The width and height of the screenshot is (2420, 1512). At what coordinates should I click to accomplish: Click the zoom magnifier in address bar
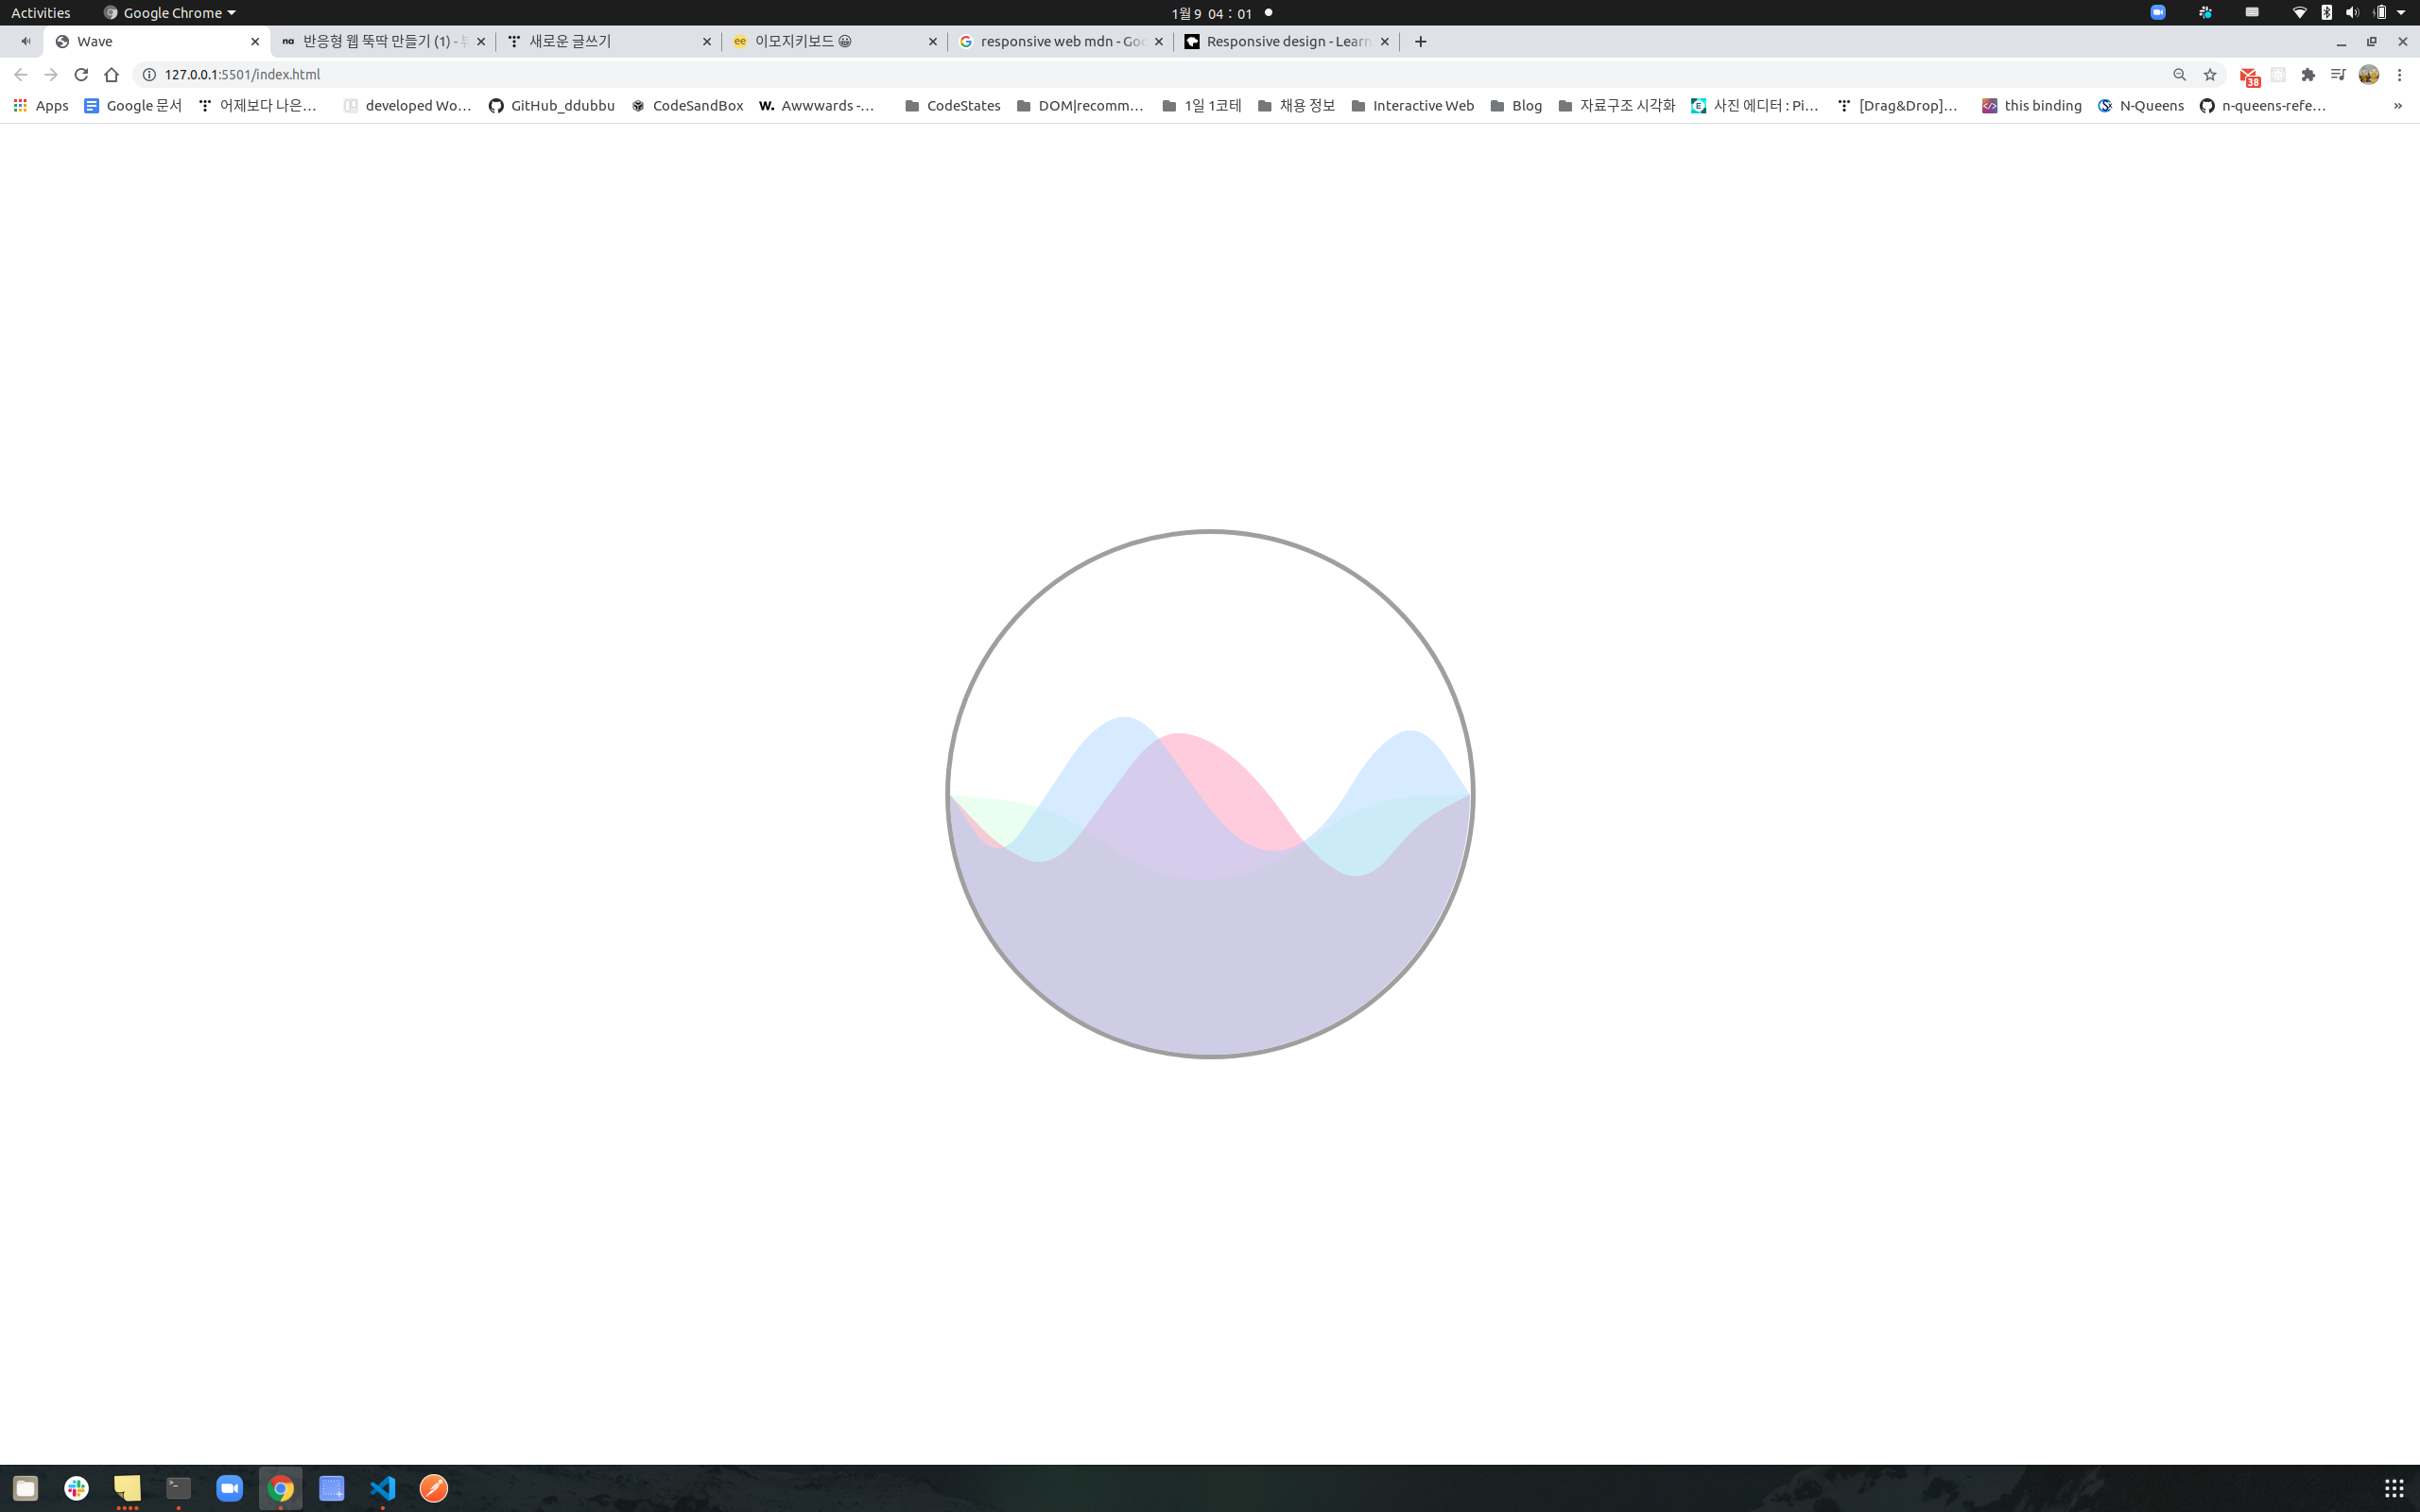point(2180,74)
